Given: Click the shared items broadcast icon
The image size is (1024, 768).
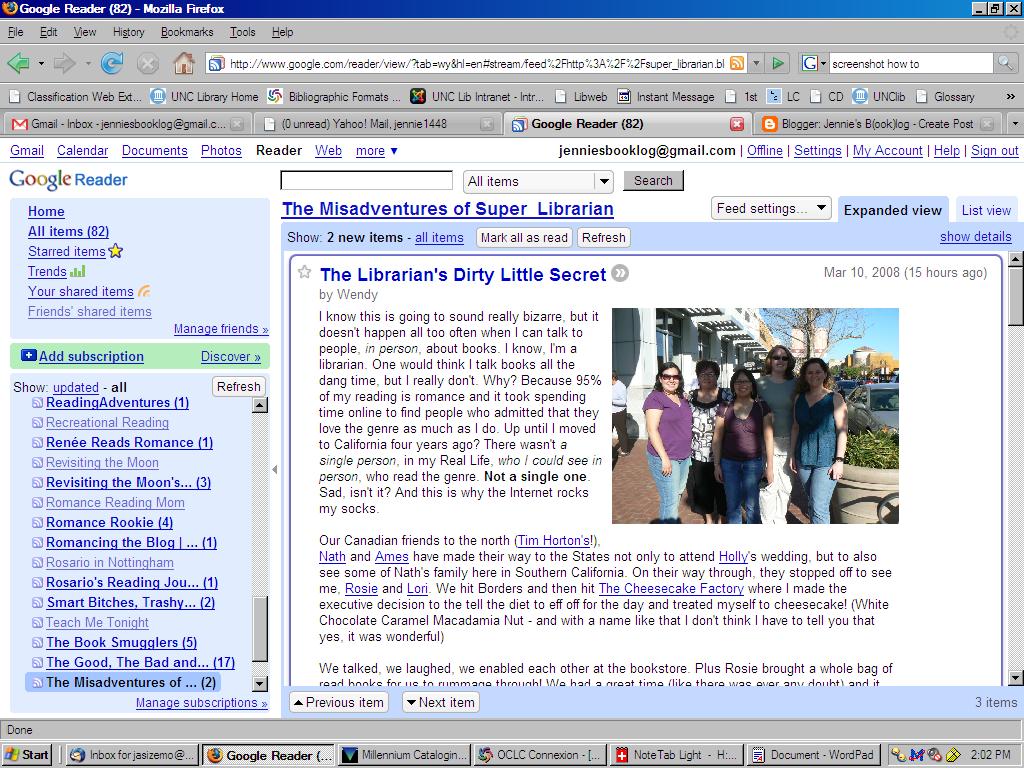Looking at the screenshot, I should (x=144, y=291).
